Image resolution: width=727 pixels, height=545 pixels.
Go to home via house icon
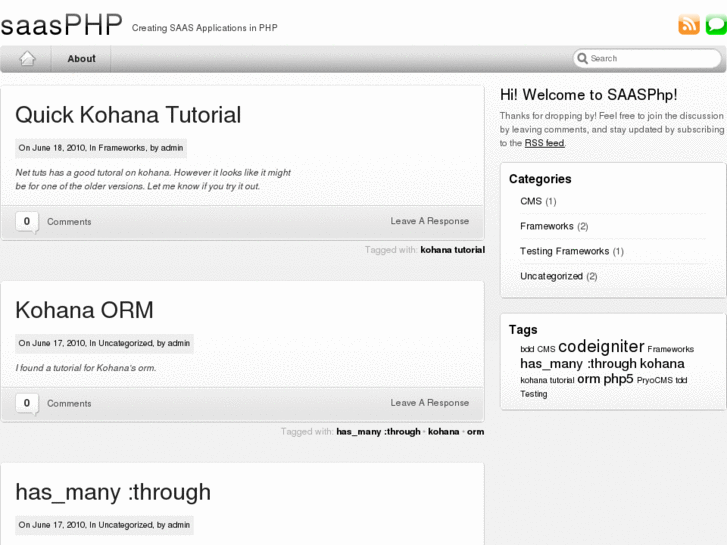point(27,58)
